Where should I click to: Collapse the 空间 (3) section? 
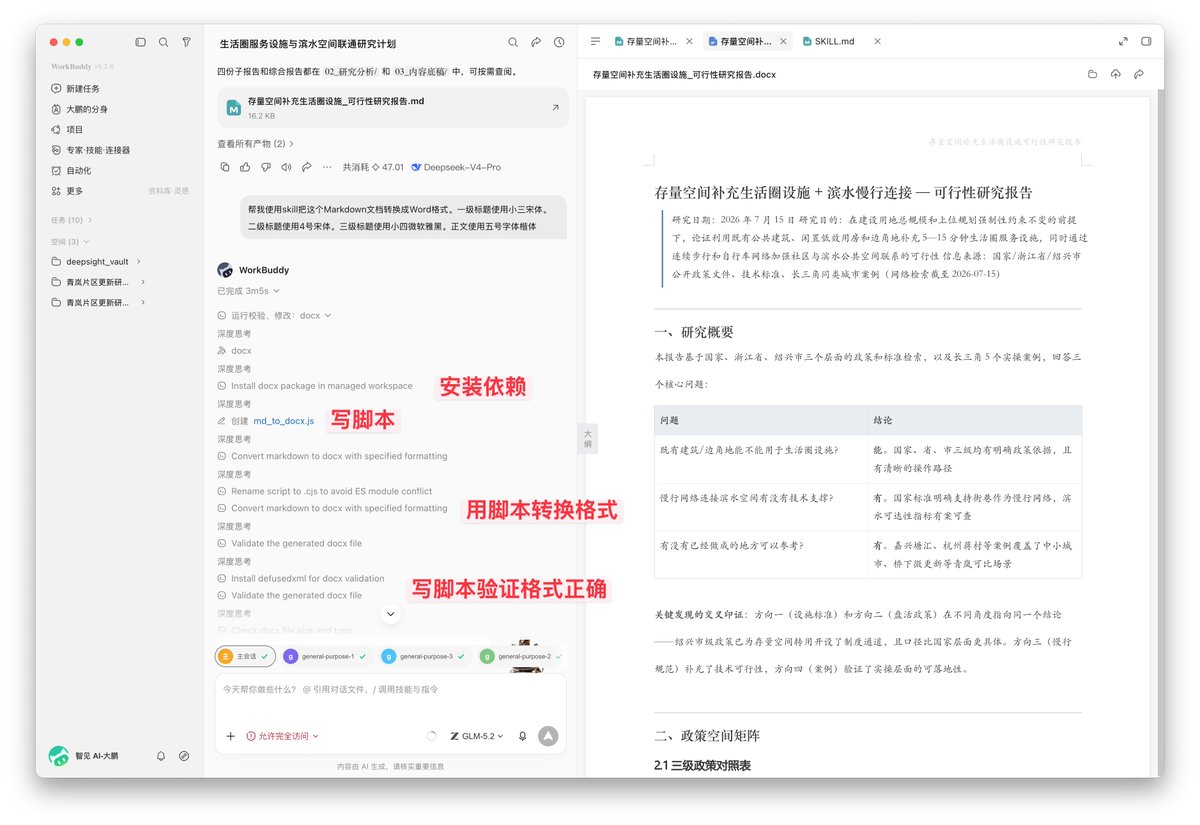point(71,241)
